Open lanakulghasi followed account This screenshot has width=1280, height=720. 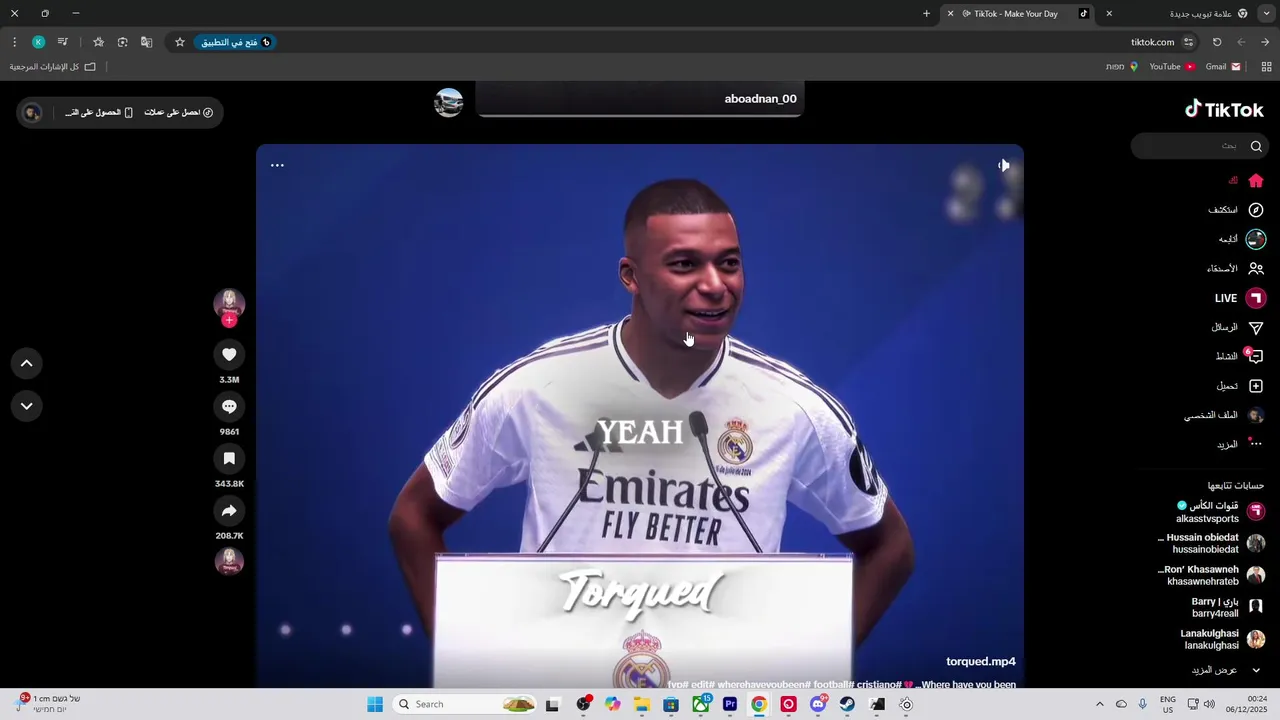click(1222, 639)
